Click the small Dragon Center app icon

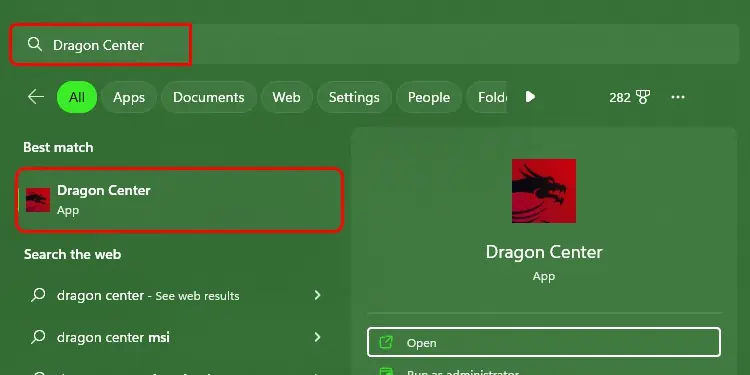(x=38, y=200)
